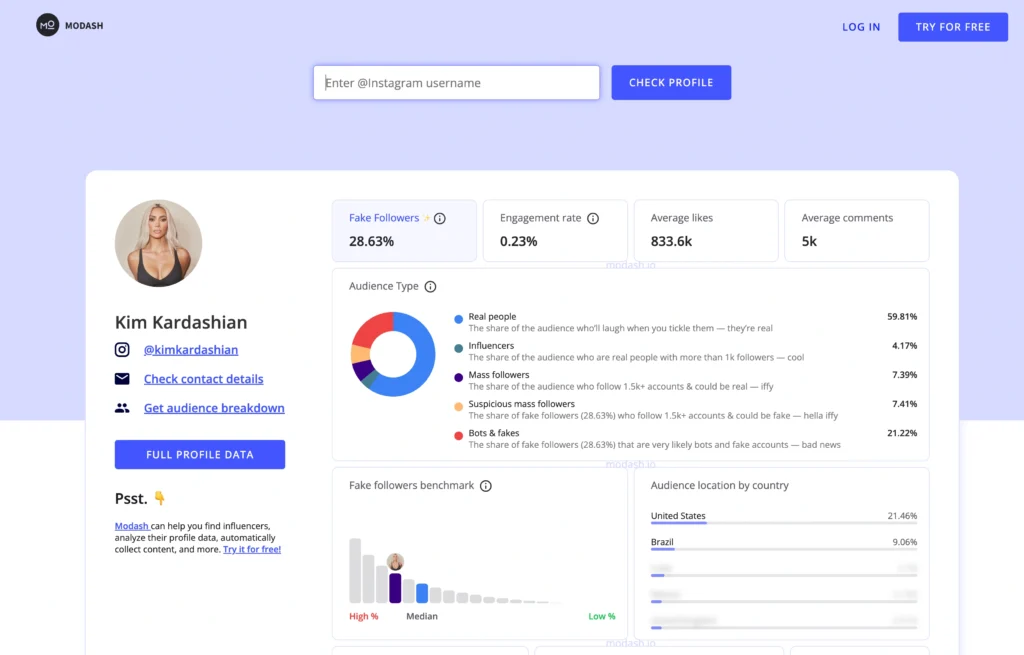
Task: Expand the Mass followers audience category
Action: 499,375
